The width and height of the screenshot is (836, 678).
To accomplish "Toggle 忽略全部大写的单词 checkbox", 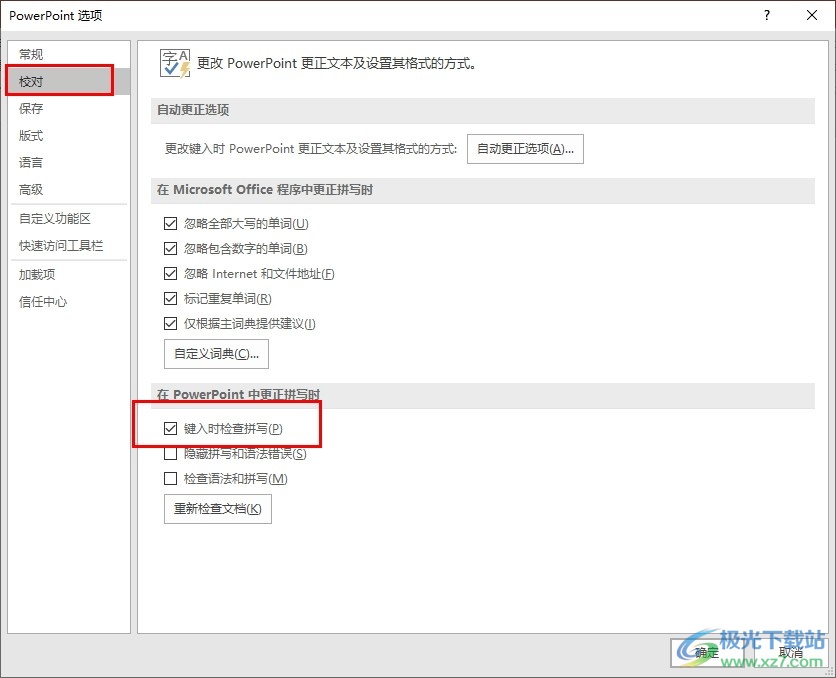I will (170, 224).
